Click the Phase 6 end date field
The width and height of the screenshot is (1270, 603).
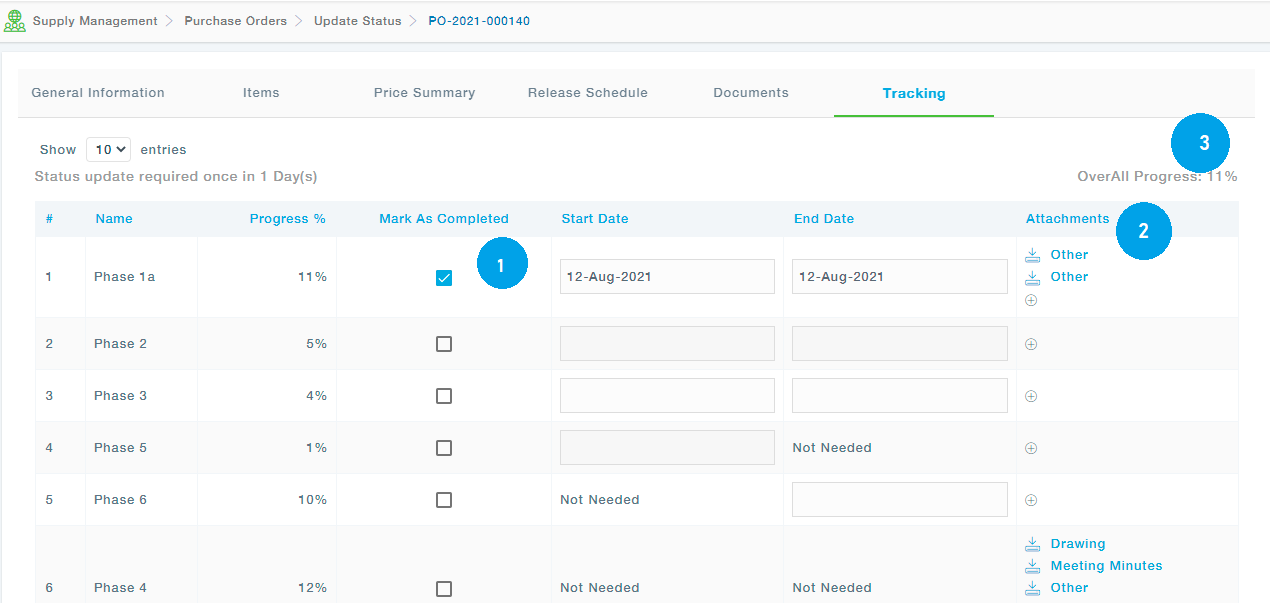click(899, 500)
